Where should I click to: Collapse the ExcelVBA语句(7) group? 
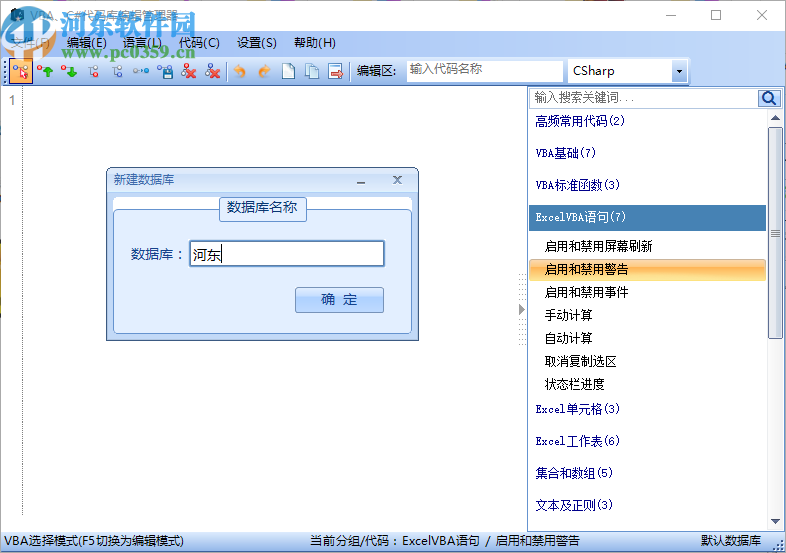click(x=648, y=218)
